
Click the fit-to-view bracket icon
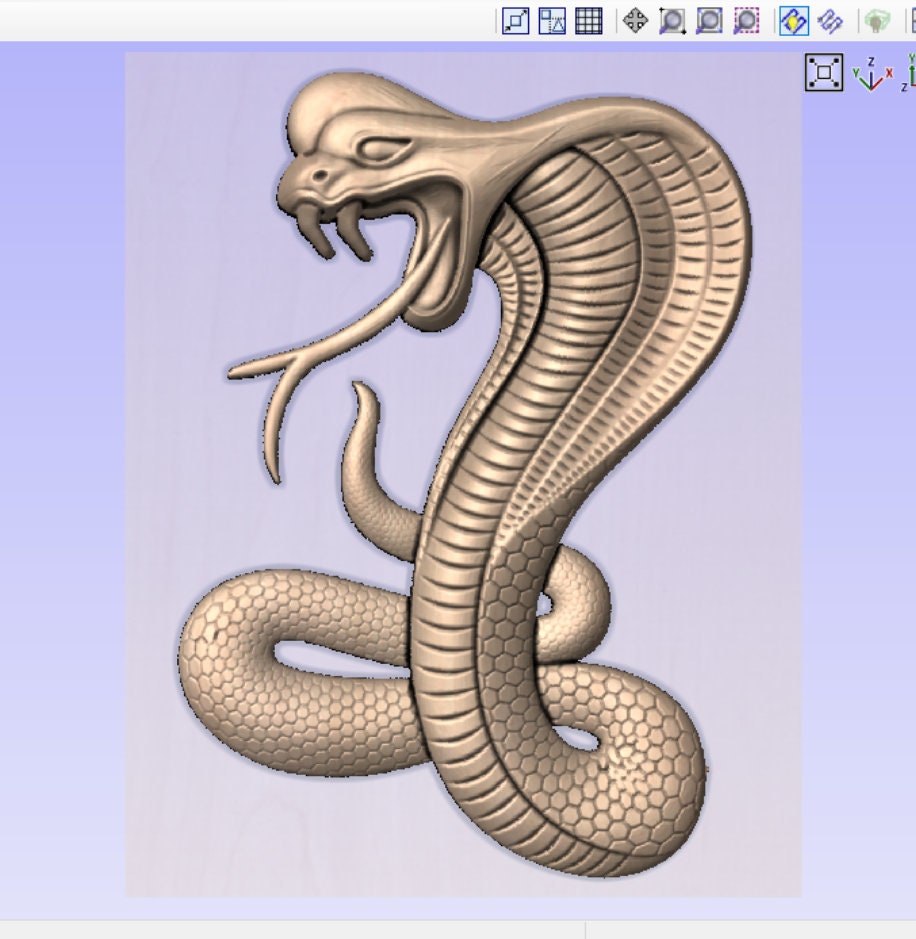pos(822,72)
